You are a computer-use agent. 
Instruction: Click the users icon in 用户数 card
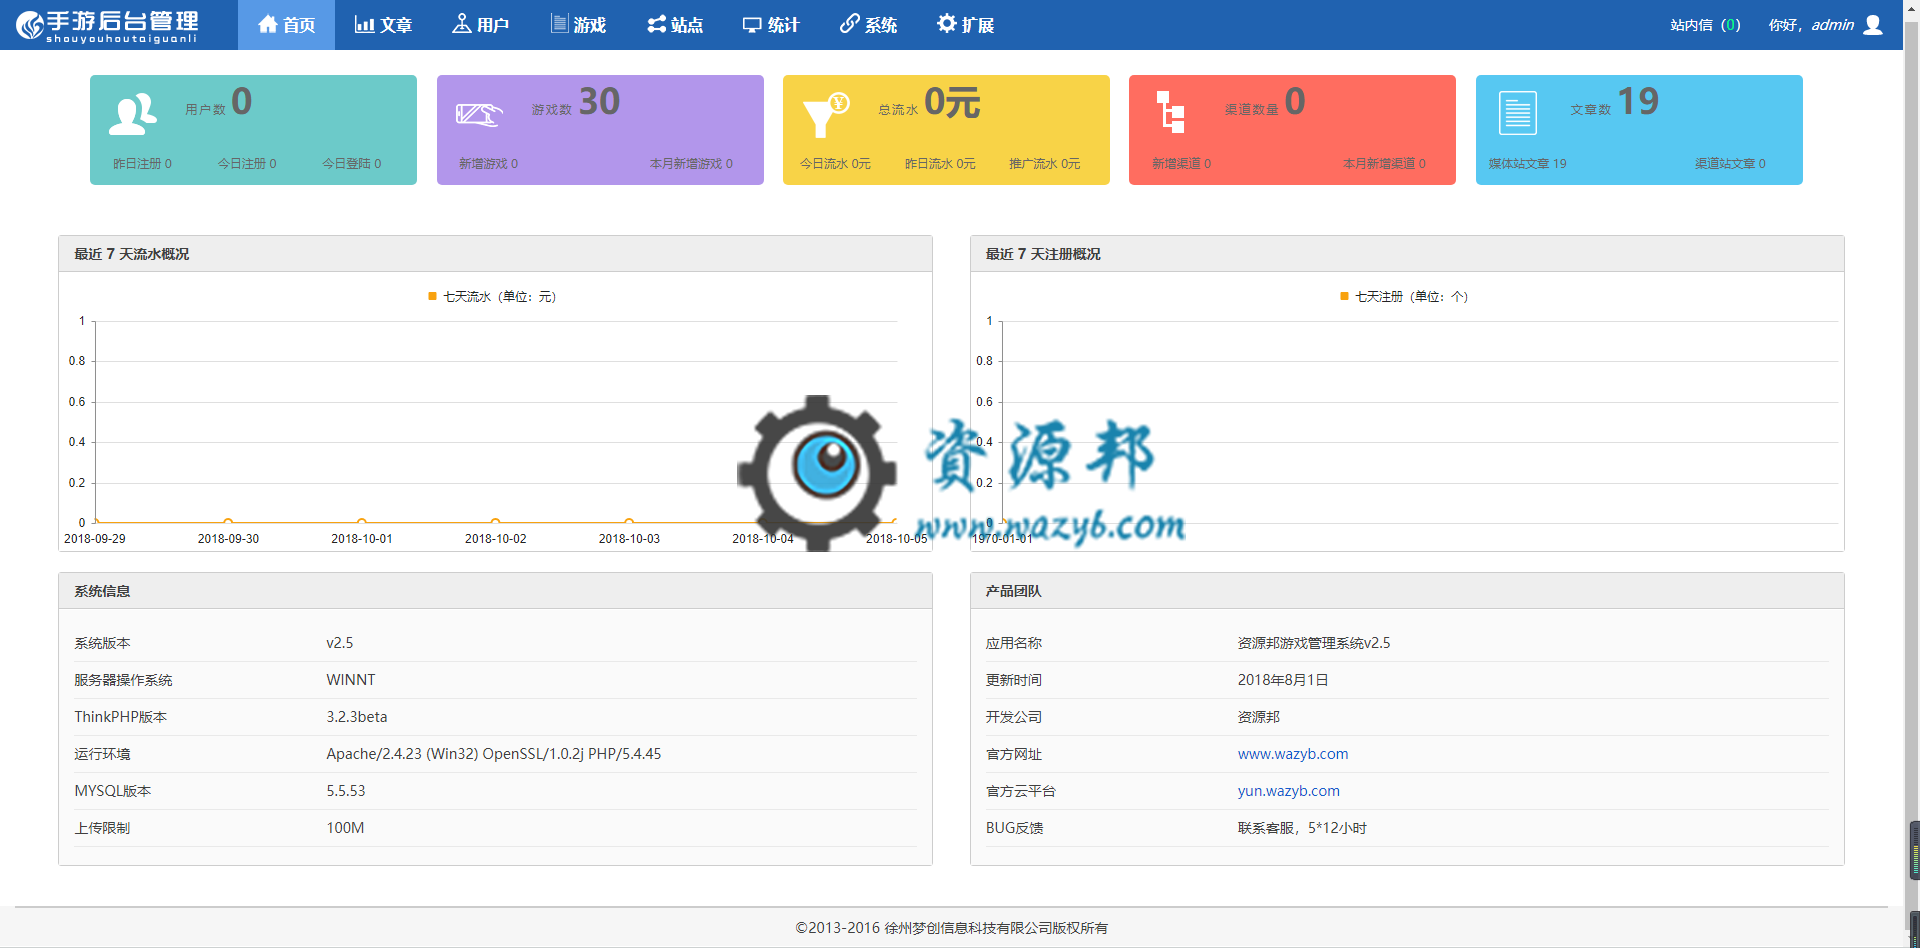(133, 114)
